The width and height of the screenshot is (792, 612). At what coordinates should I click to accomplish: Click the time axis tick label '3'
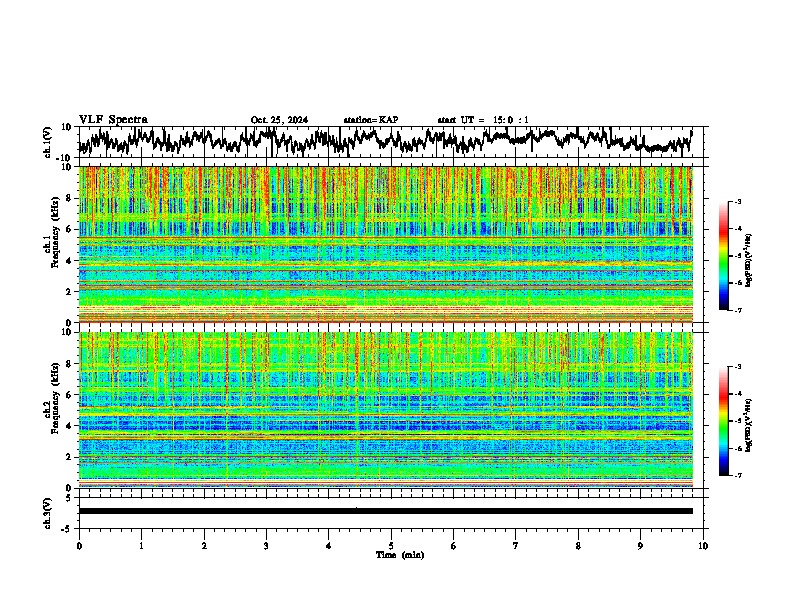click(266, 546)
